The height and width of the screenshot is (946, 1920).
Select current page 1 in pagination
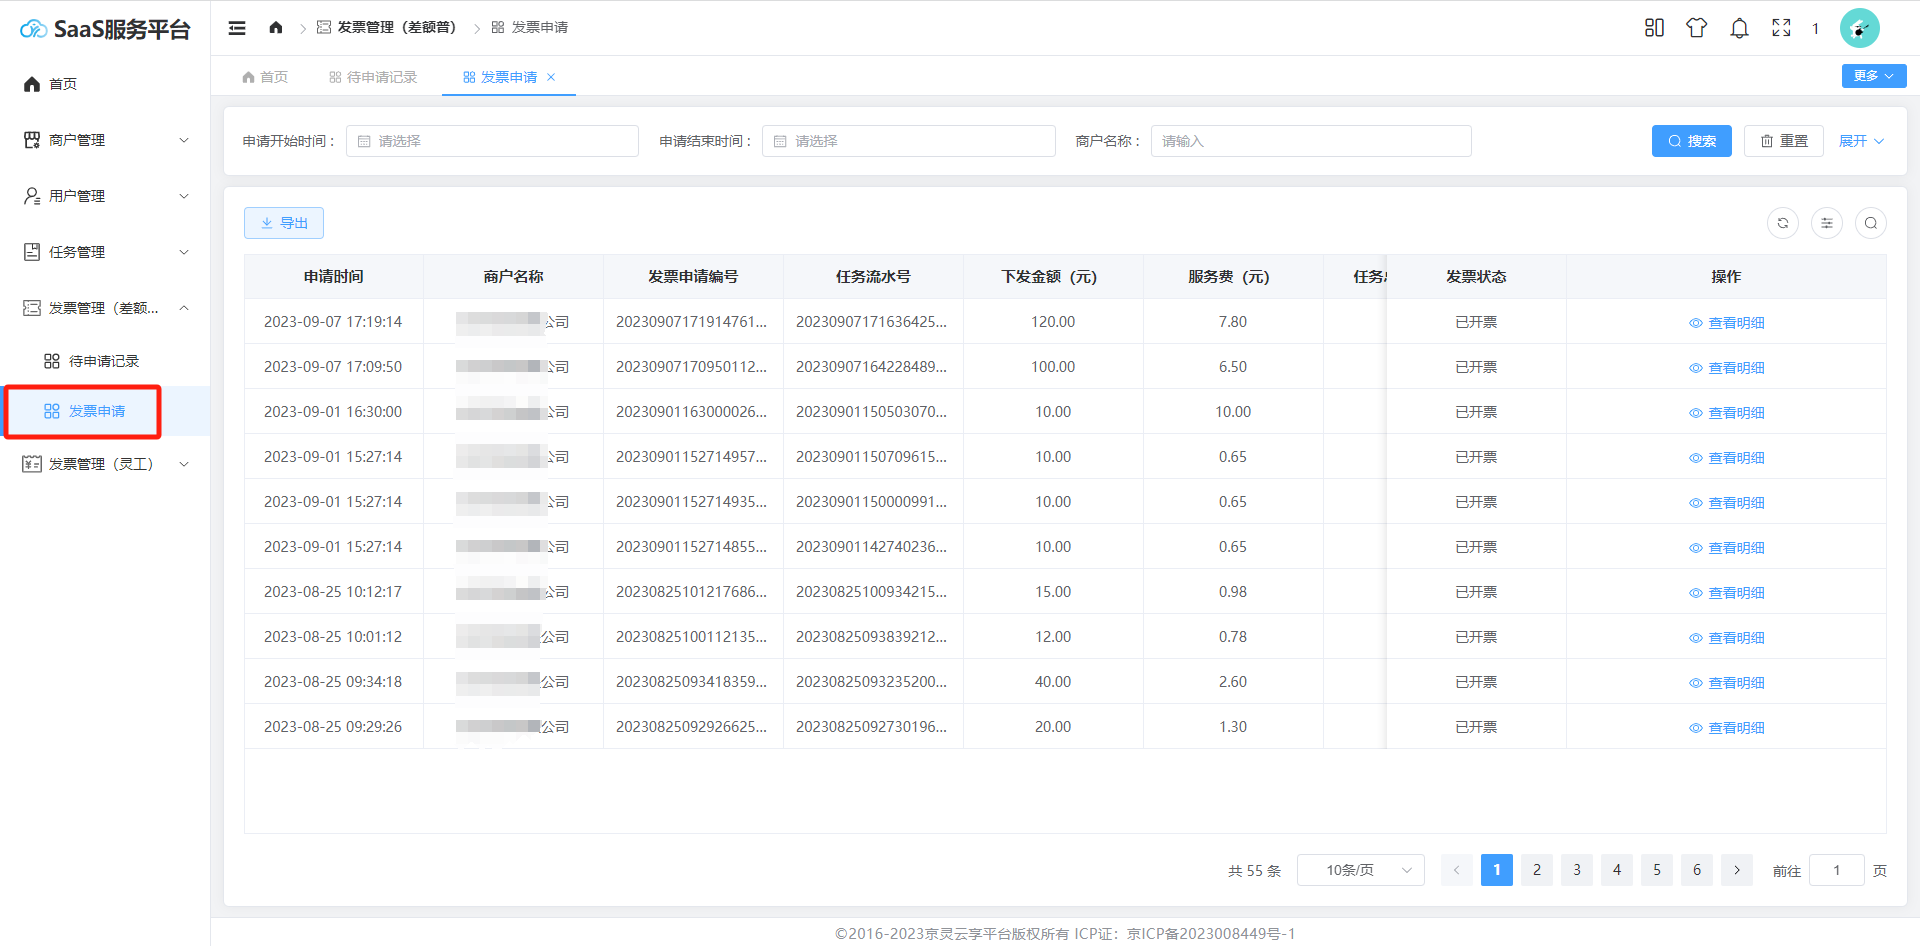[1497, 870]
